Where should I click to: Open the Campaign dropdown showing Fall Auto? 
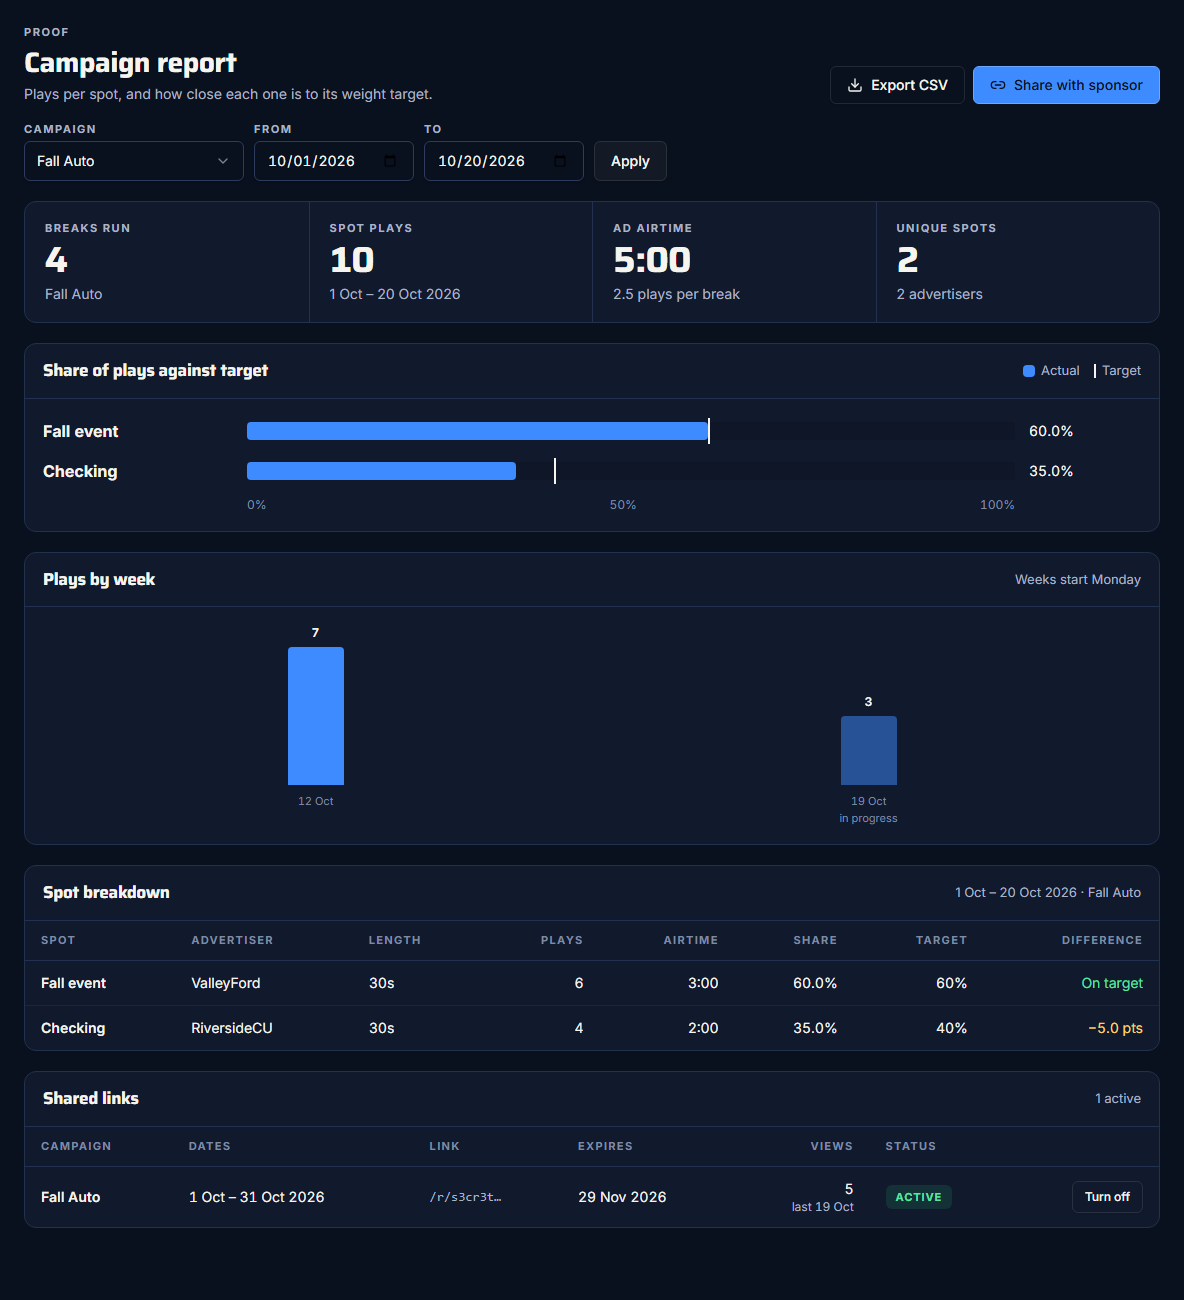[134, 161]
